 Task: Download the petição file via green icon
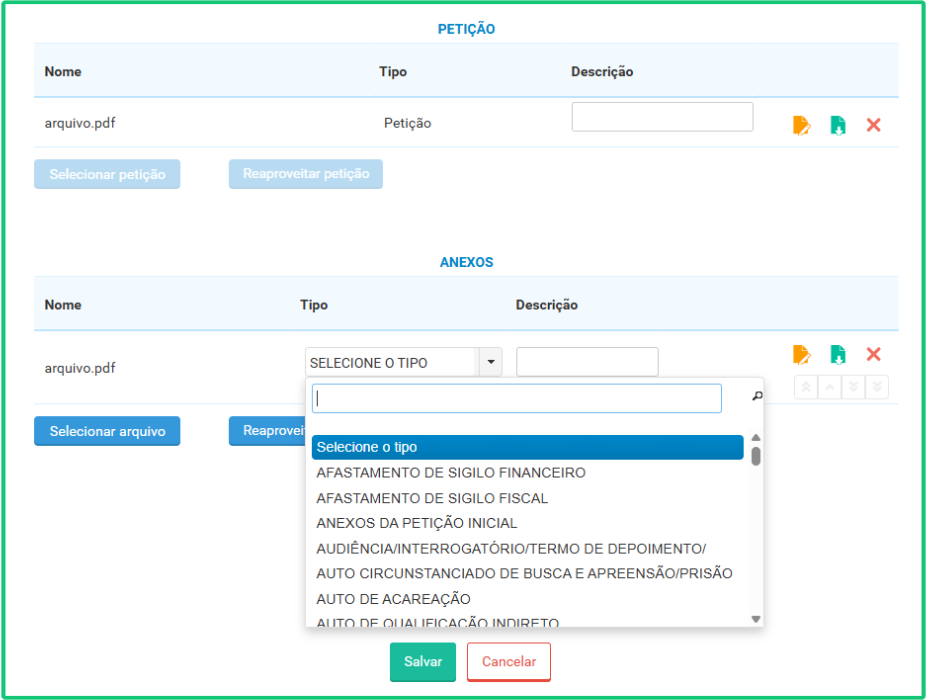[x=838, y=125]
